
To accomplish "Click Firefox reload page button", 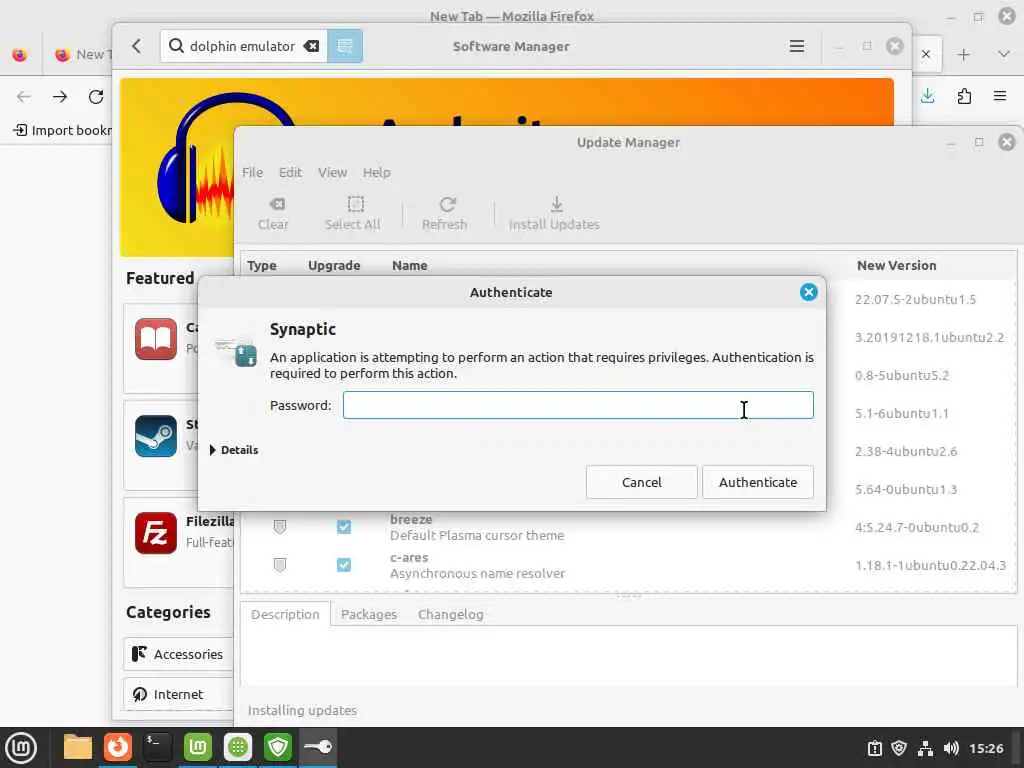I will [x=96, y=97].
